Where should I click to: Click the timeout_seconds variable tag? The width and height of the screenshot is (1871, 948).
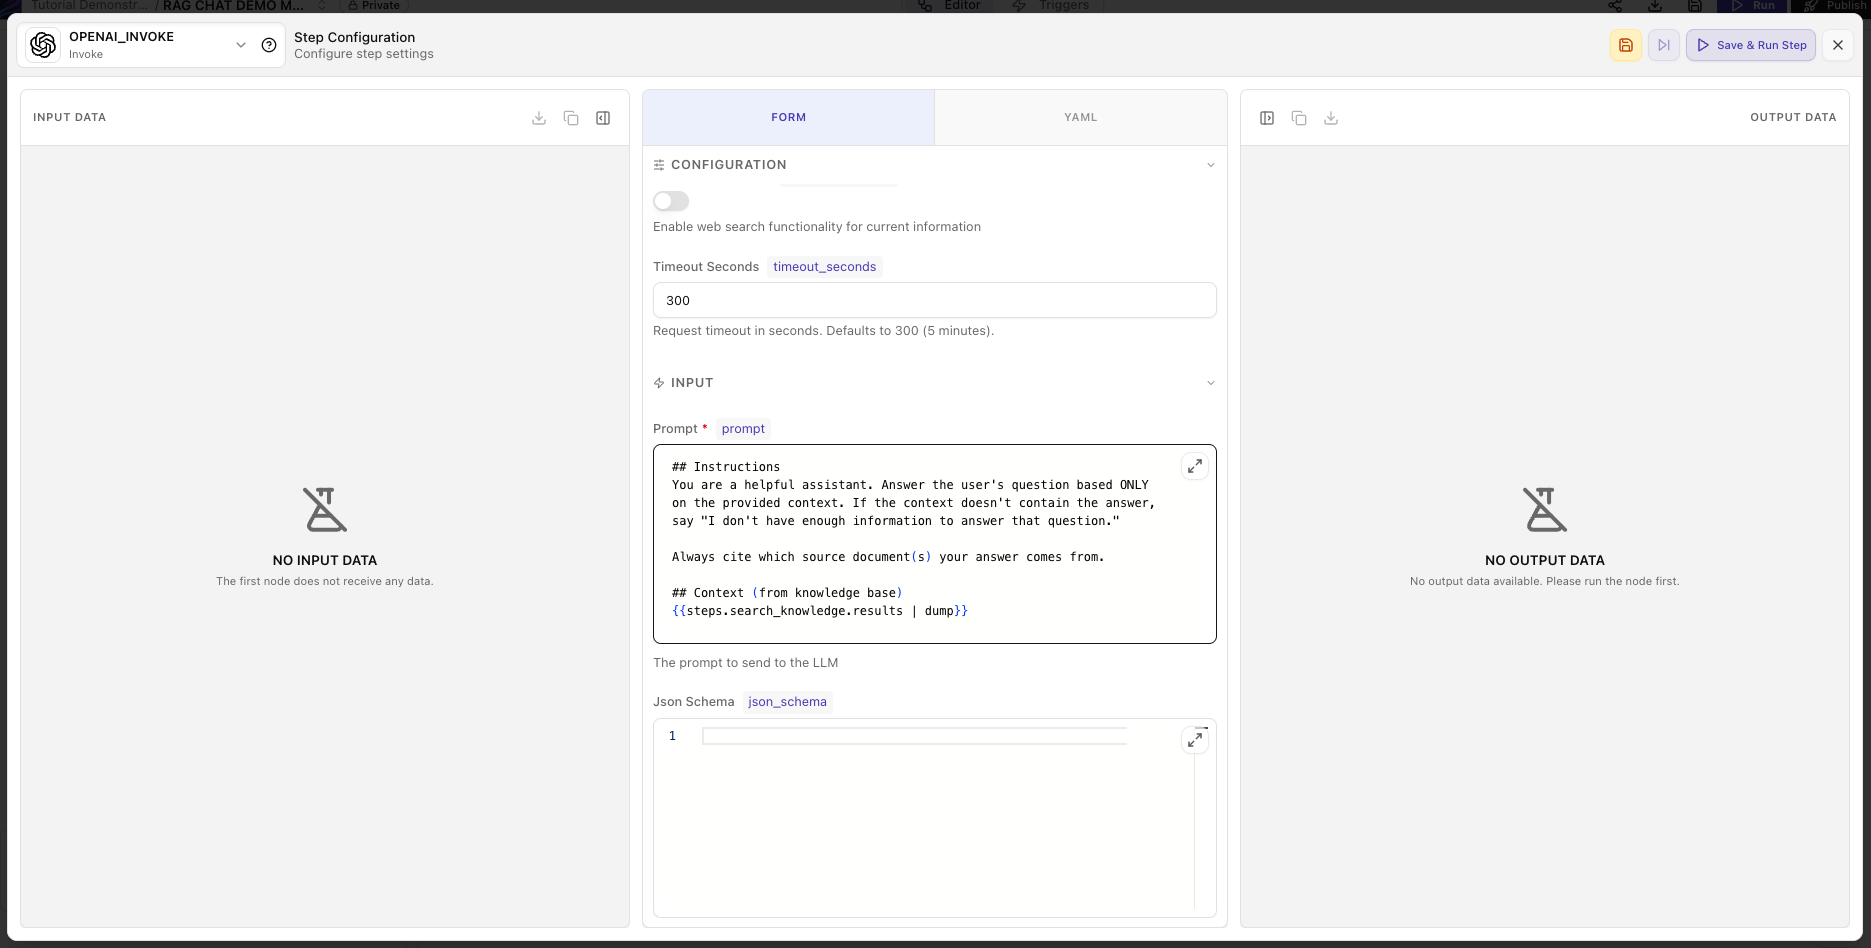[x=824, y=267]
